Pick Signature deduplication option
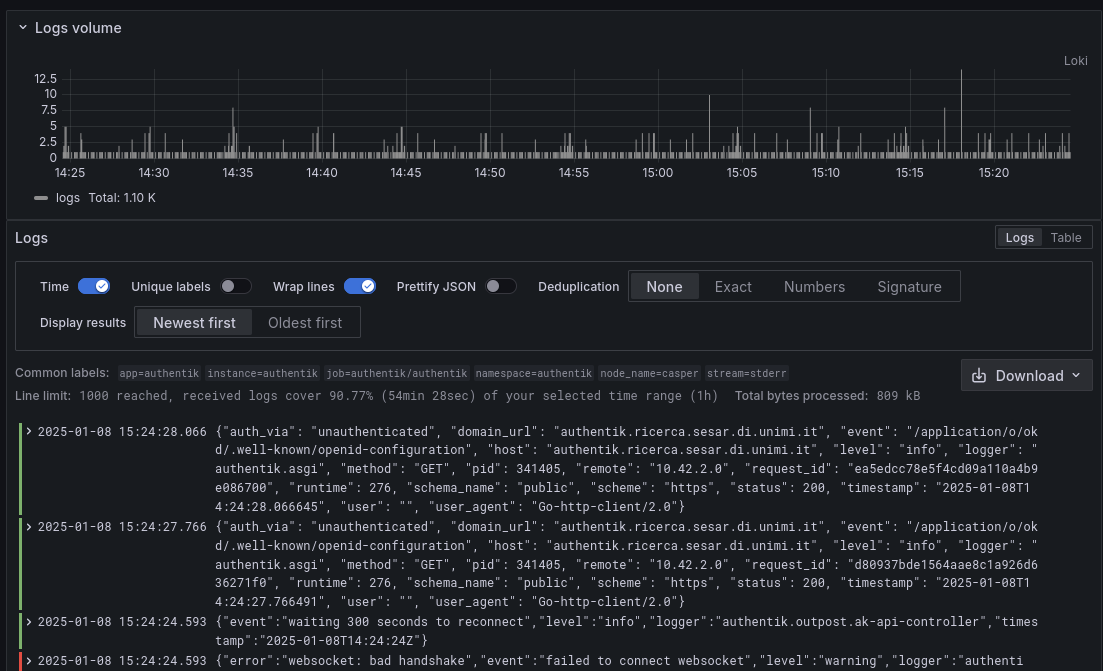The width and height of the screenshot is (1103, 671). pos(909,287)
